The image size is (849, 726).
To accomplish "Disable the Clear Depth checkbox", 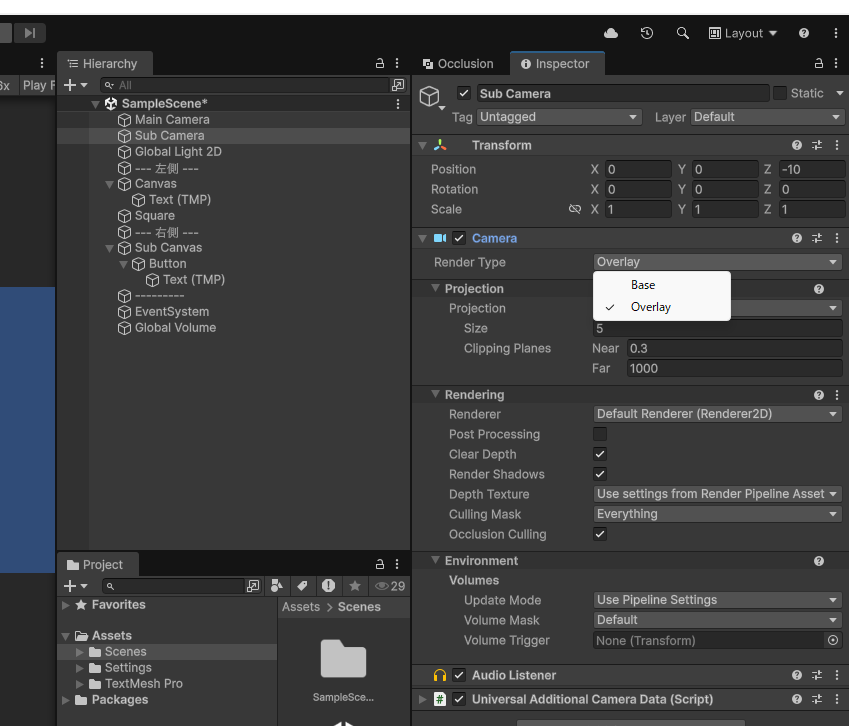I will [600, 454].
